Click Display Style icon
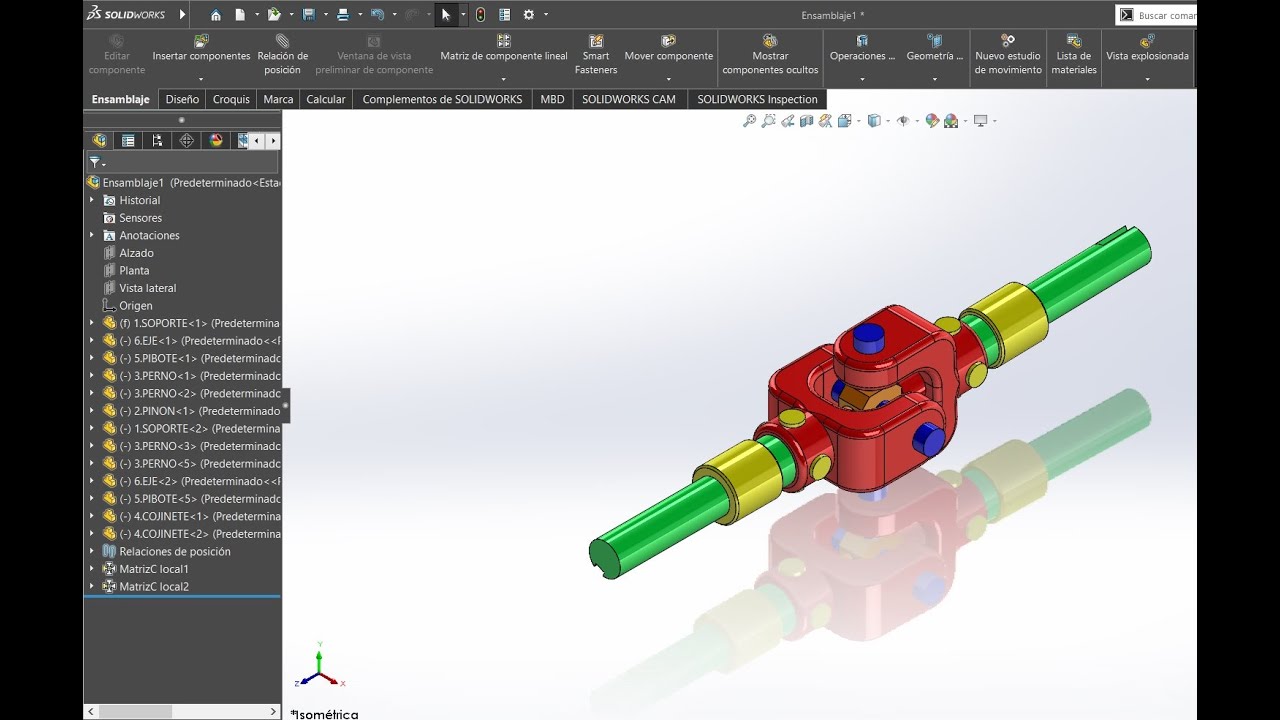The width and height of the screenshot is (1280, 720). point(874,121)
